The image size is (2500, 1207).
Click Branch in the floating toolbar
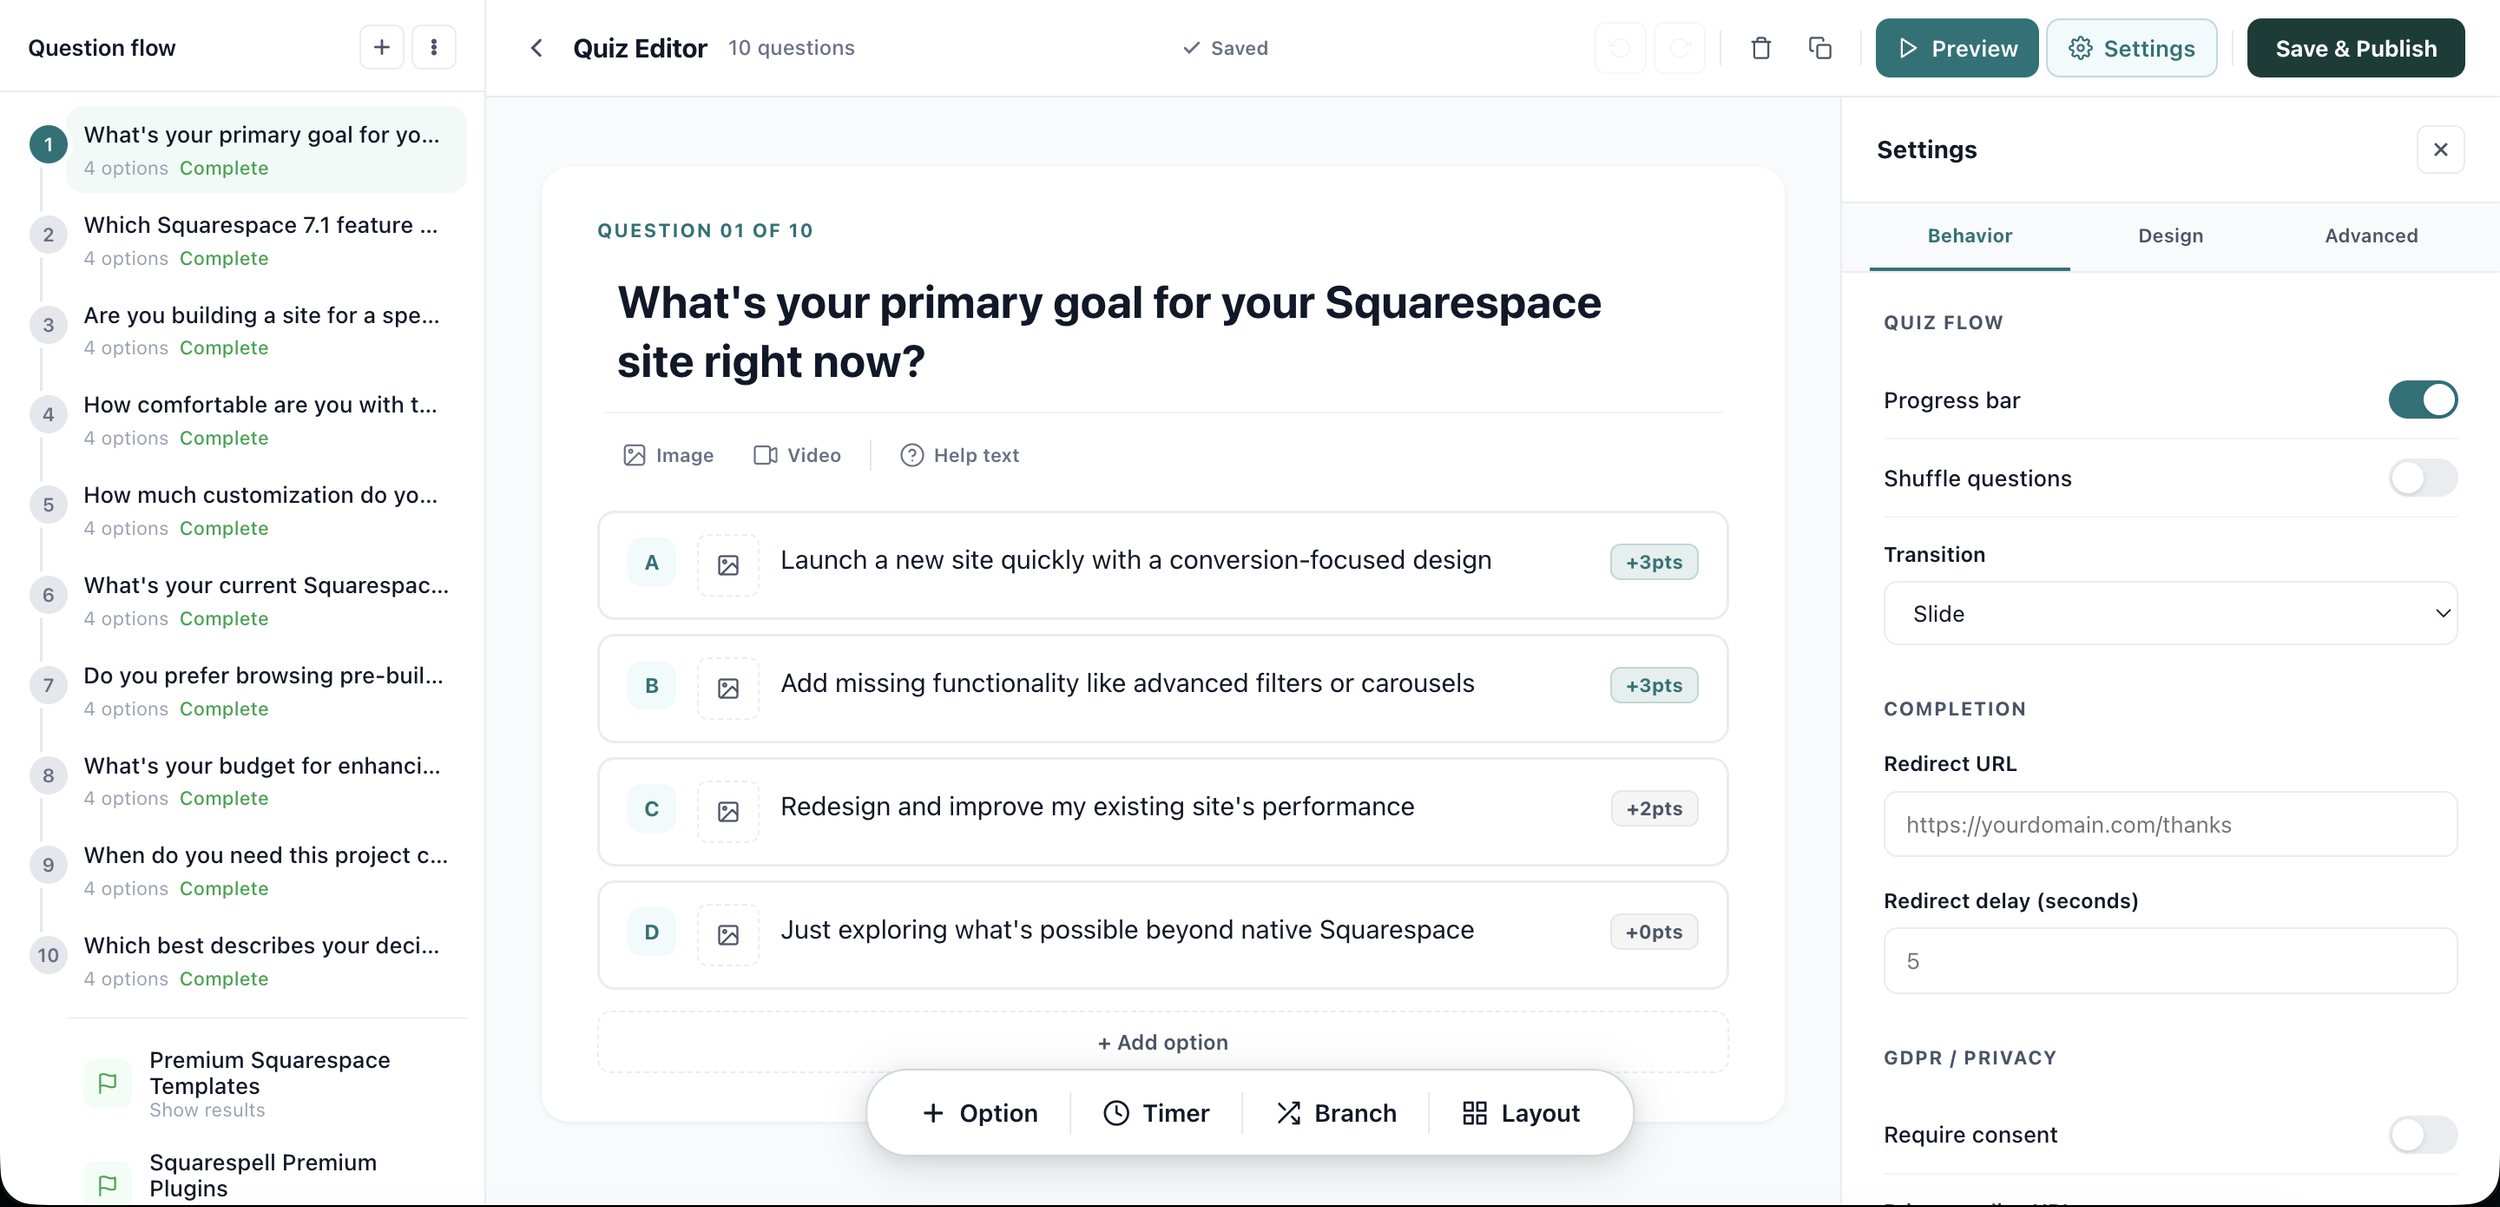point(1335,1113)
